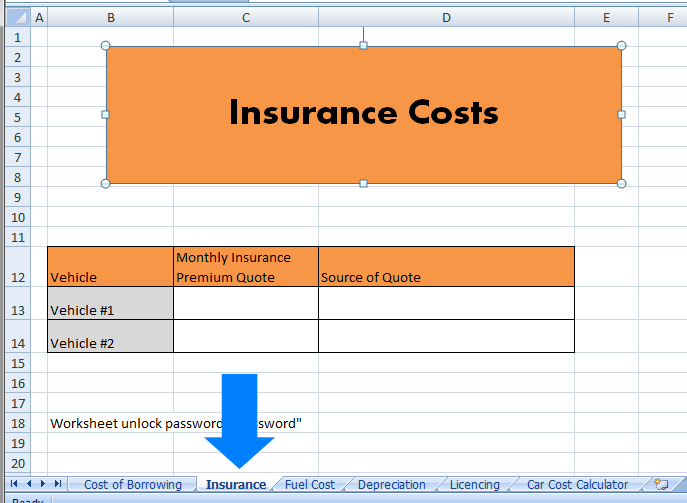This screenshot has width=687, height=503.
Task: Click the Select All corner button
Action: [18, 18]
